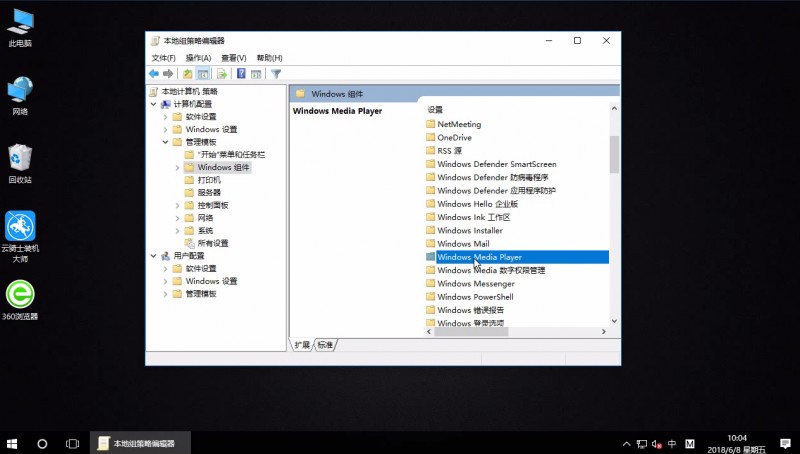Expand the 控制面板 tree node
The height and width of the screenshot is (454, 800).
point(178,206)
